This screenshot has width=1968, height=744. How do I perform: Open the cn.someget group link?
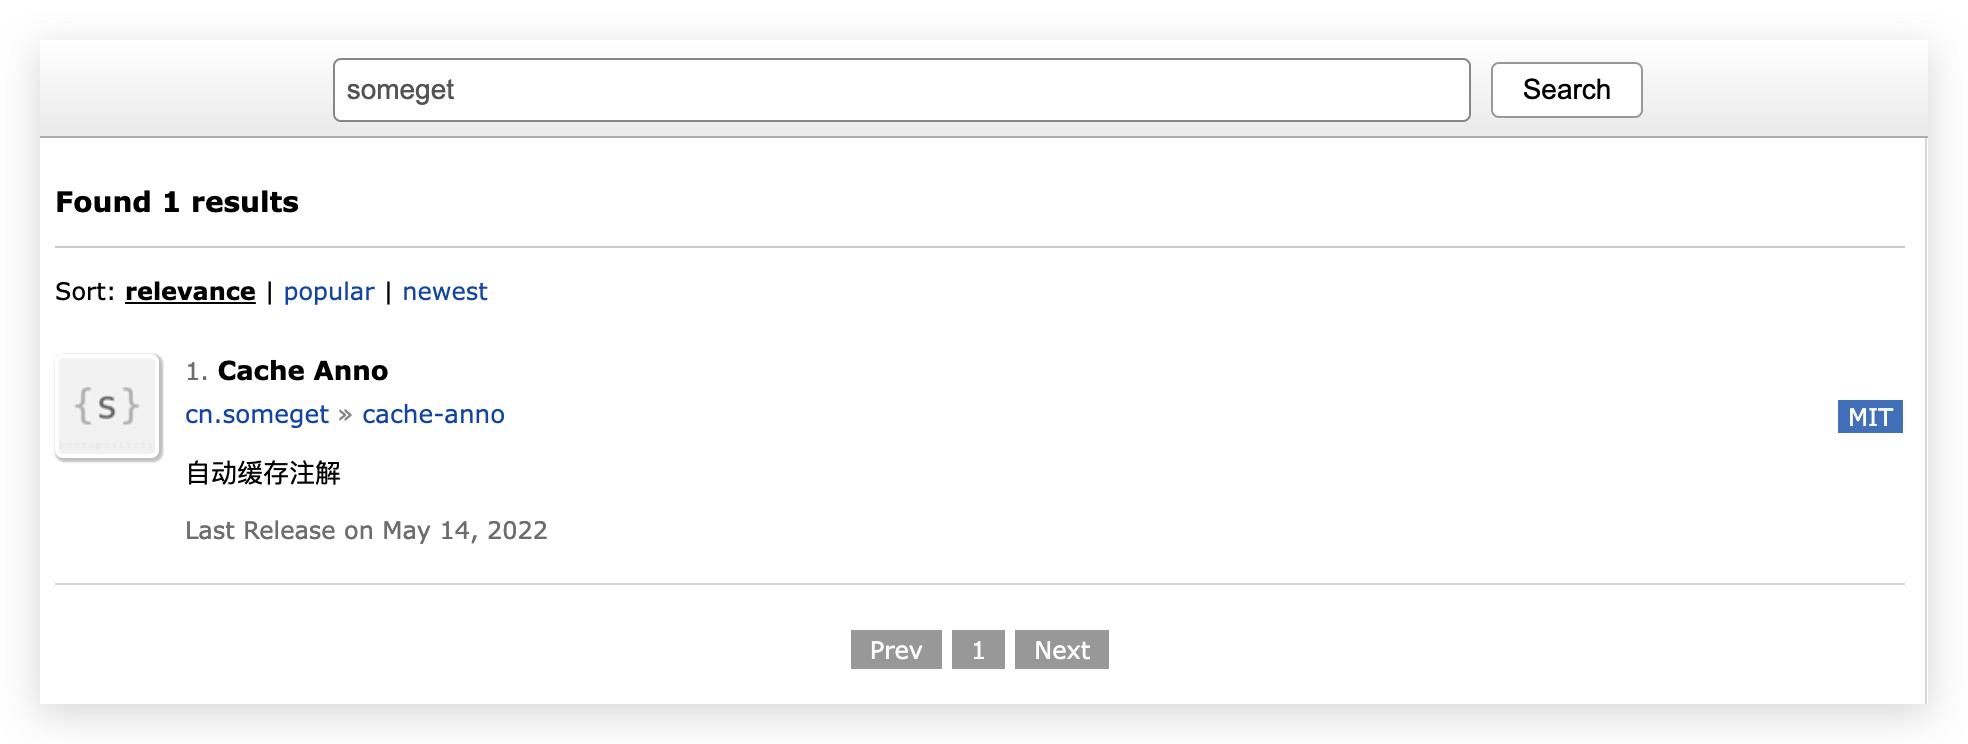point(257,415)
